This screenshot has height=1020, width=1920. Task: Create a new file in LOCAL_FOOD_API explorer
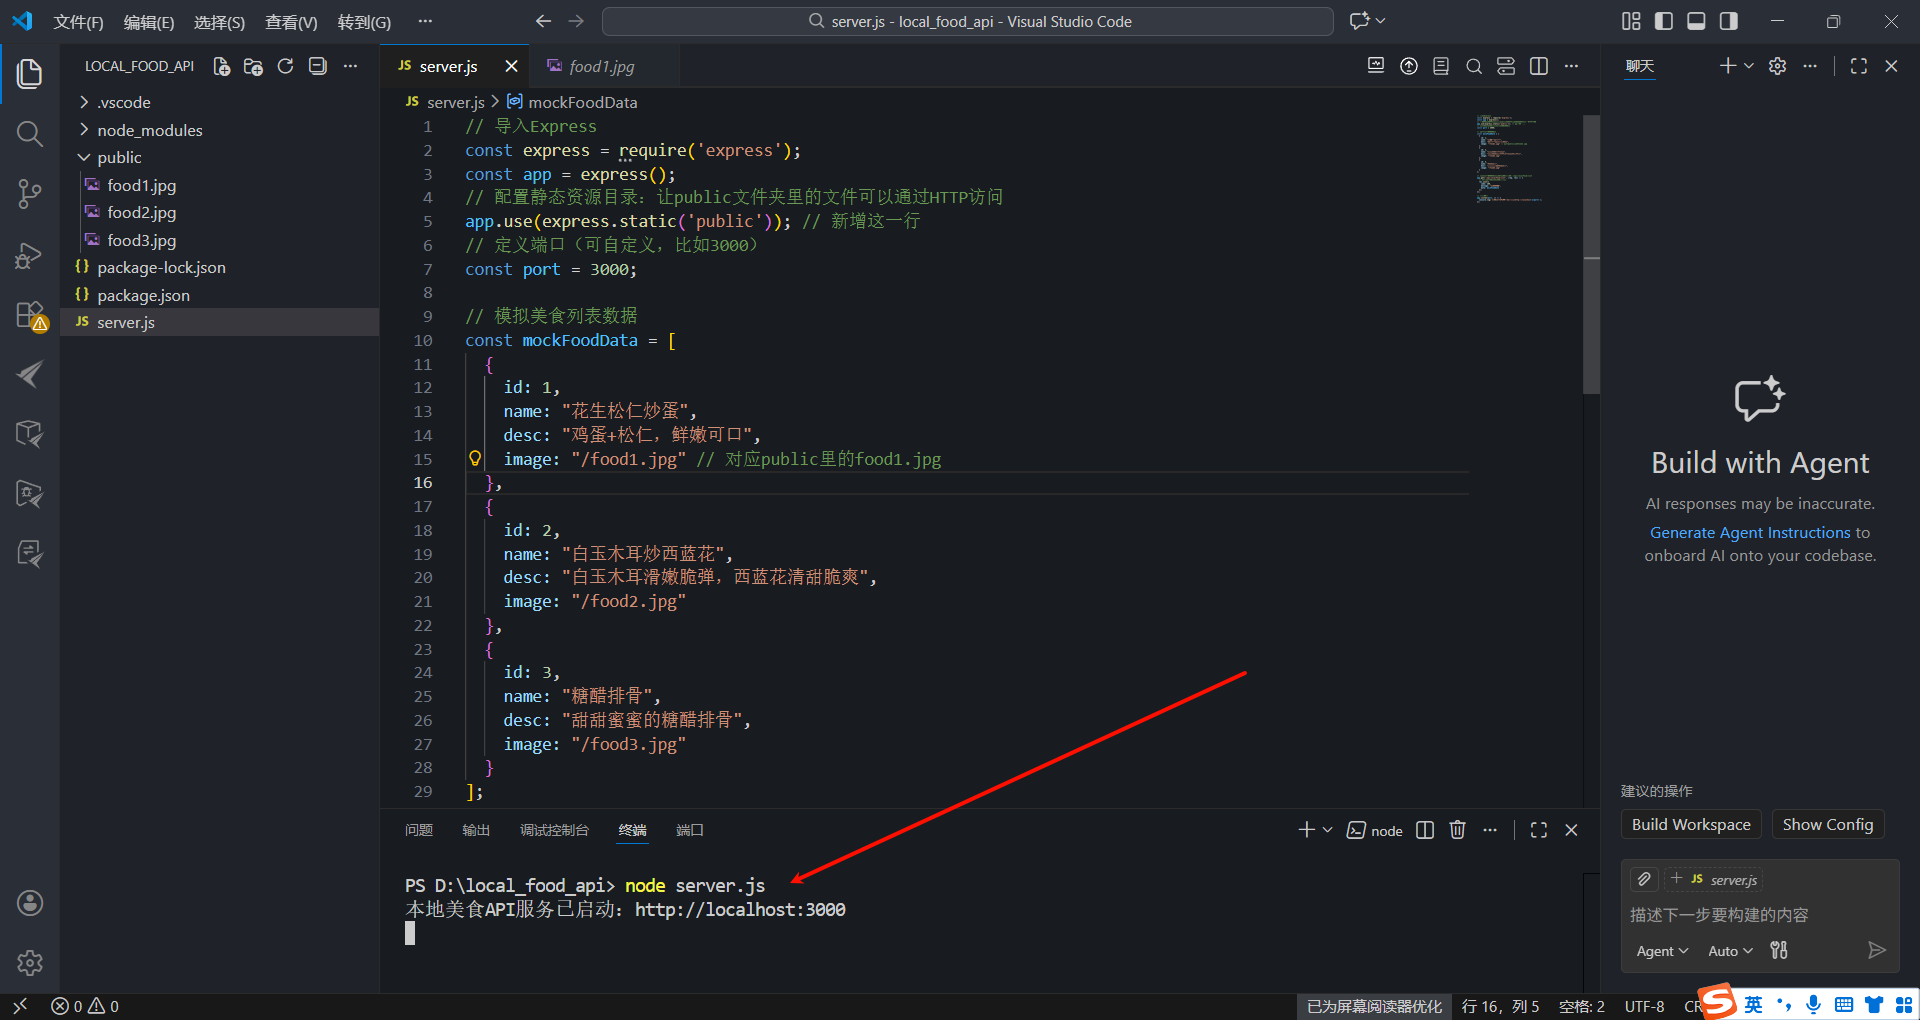222,66
